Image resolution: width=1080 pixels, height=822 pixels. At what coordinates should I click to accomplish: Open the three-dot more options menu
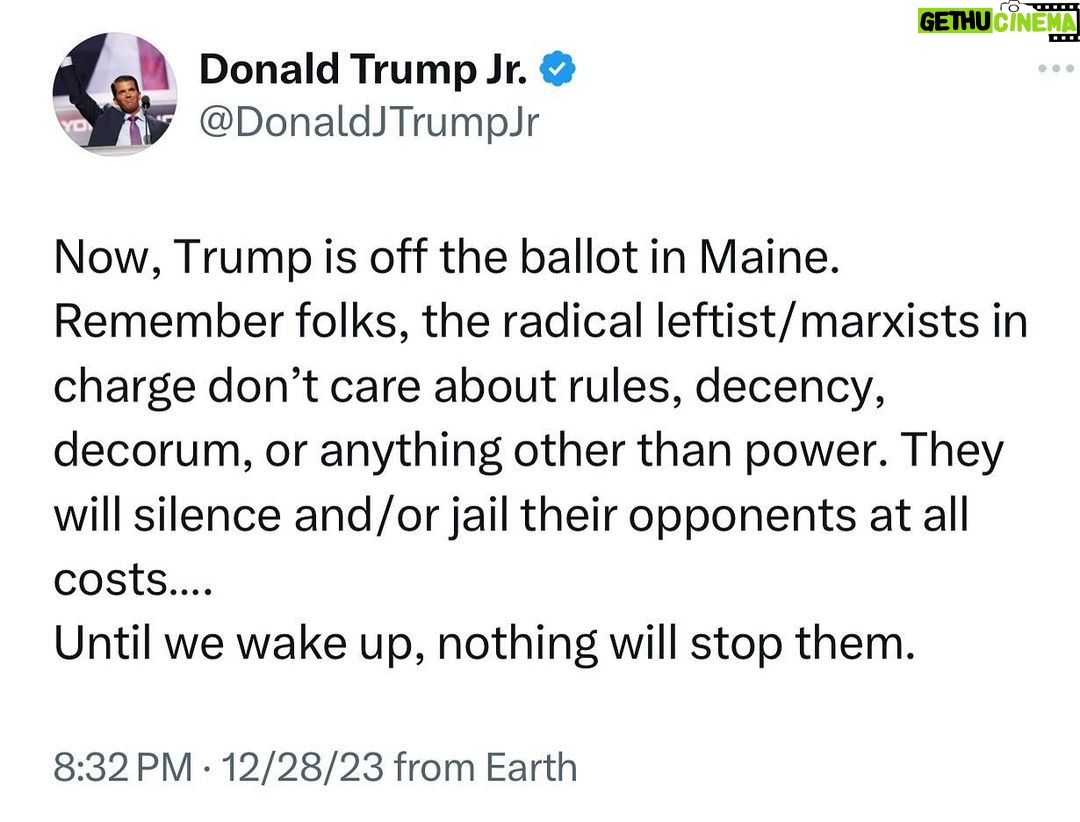[x=1055, y=68]
